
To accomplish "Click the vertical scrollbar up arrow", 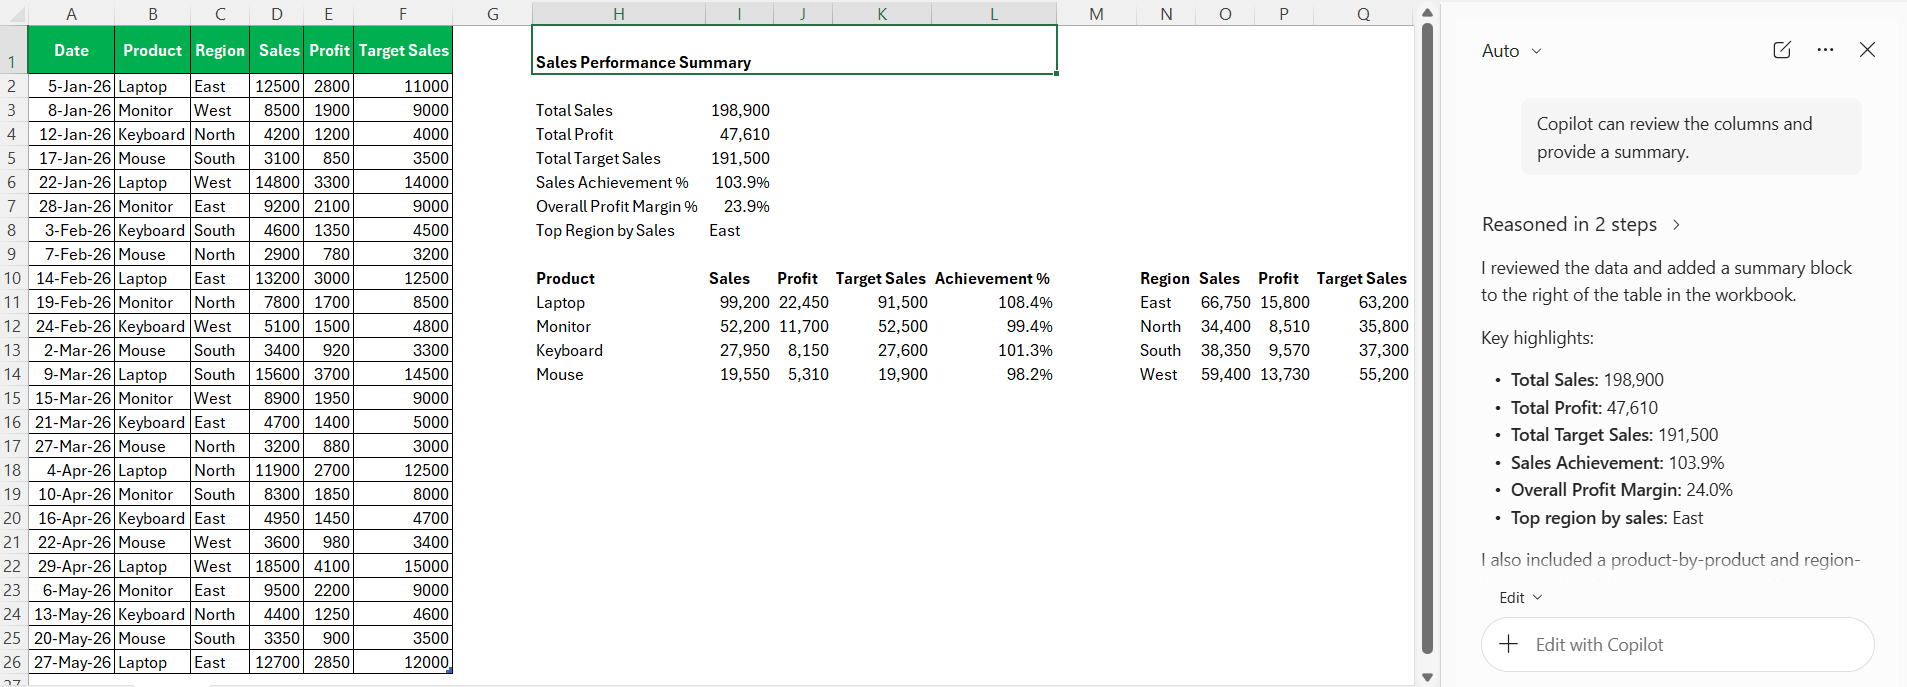I will 1427,12.
